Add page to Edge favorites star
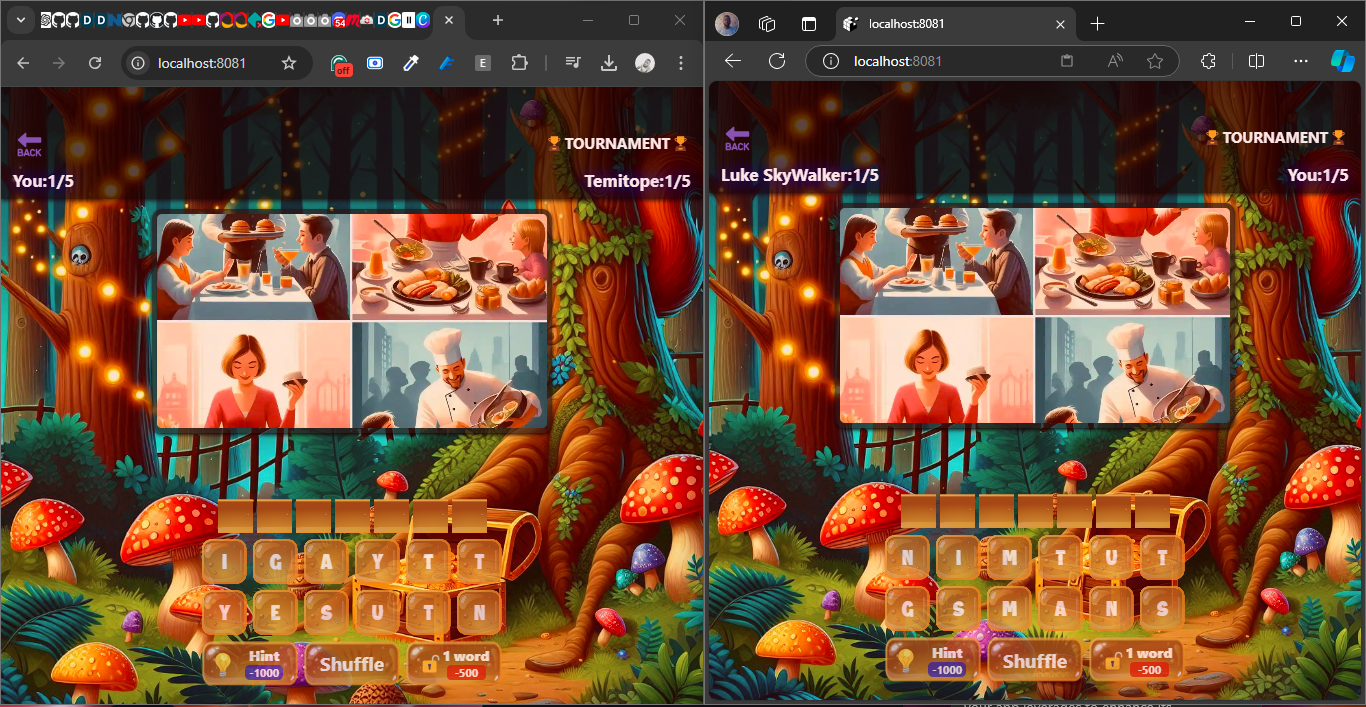This screenshot has height=707, width=1366. pos(1155,61)
